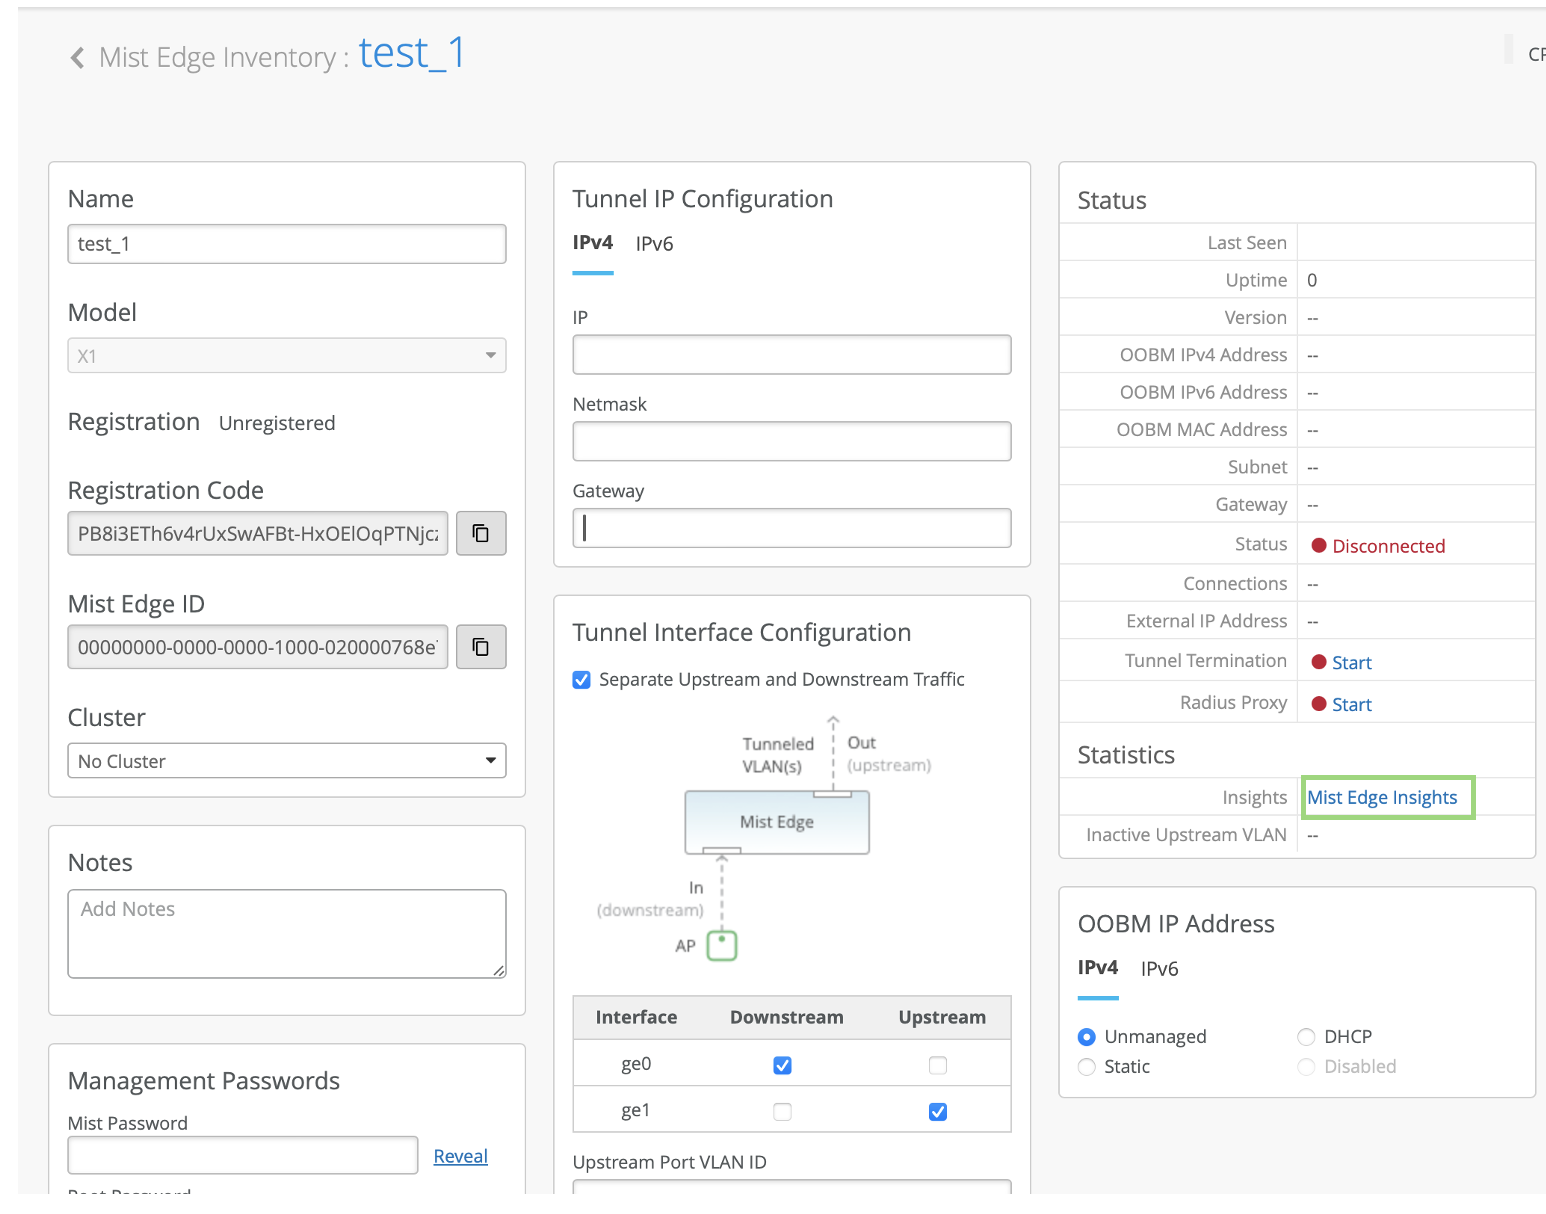The image size is (1546, 1214).
Task: Click the back chevron beside Mist Edge Inventory
Action: (x=77, y=58)
